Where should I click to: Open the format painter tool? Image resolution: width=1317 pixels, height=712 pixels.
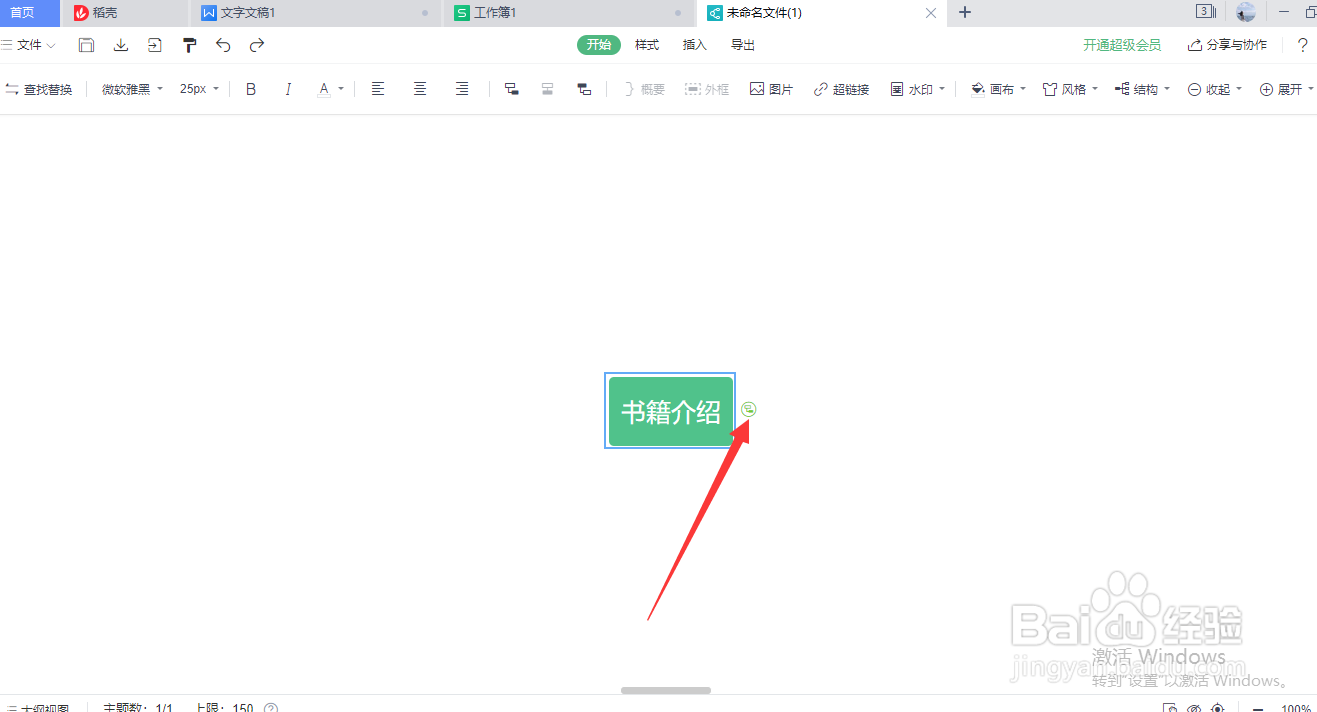pos(189,45)
